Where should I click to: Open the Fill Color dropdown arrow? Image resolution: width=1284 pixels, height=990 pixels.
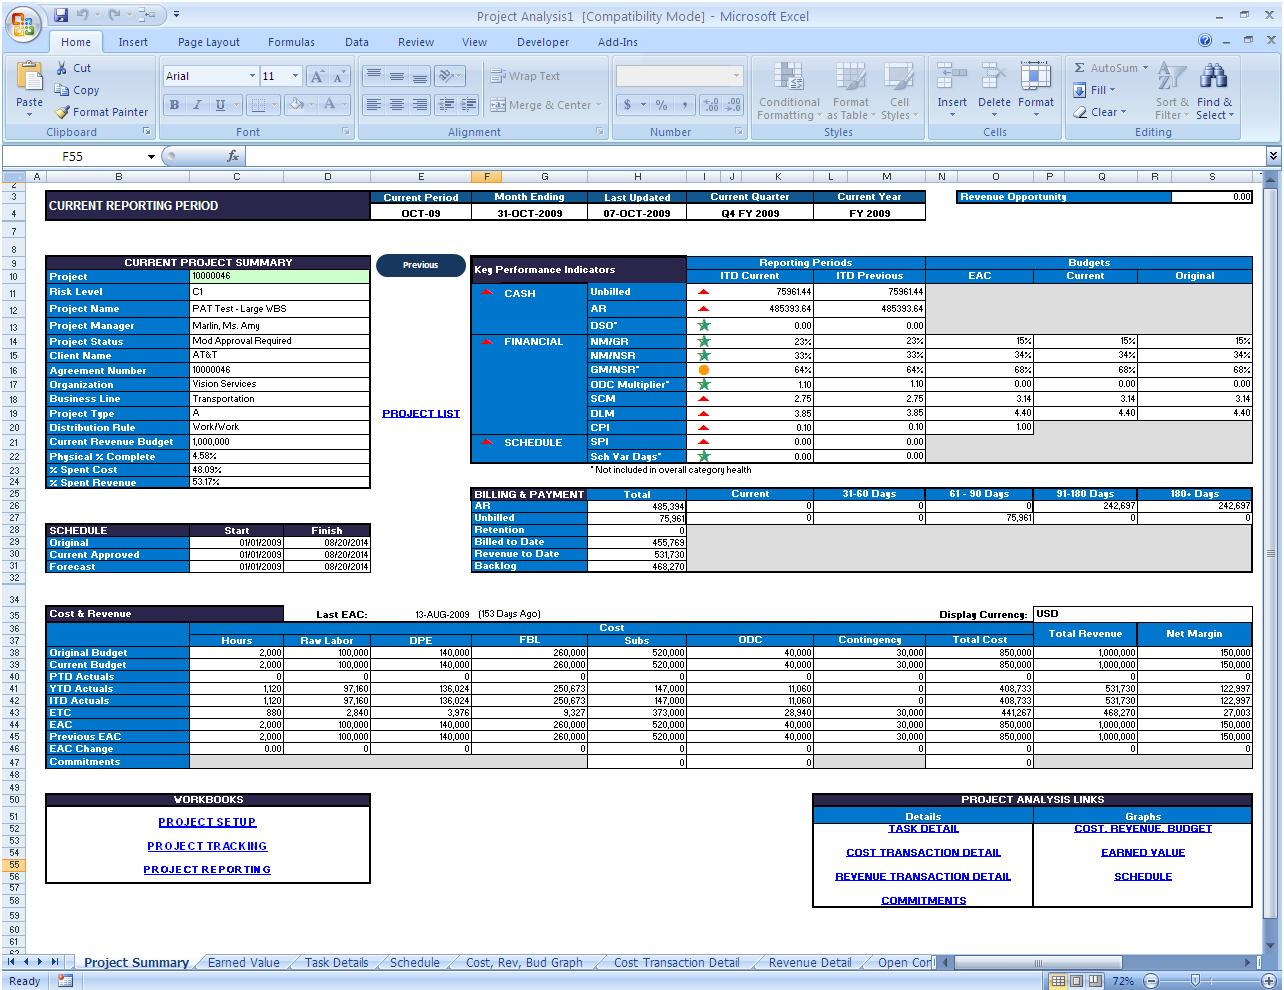point(310,104)
